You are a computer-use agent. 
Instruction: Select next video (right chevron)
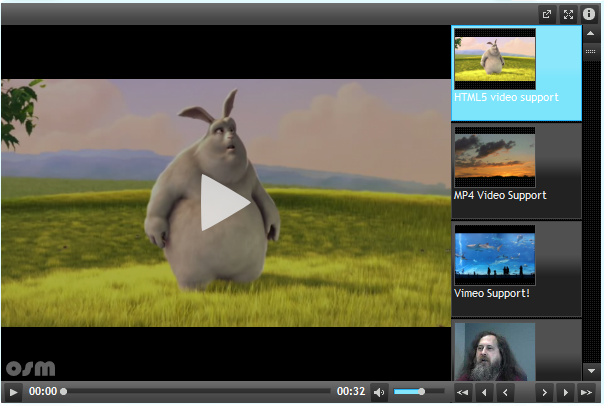click(x=544, y=393)
